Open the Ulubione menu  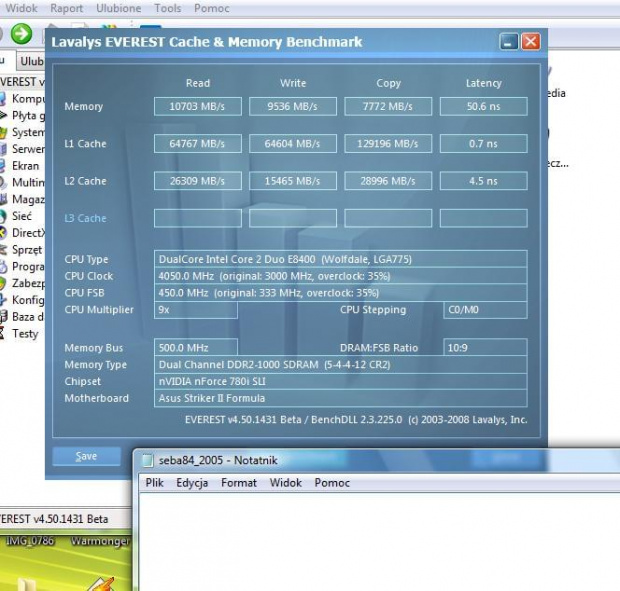pyautogui.click(x=119, y=8)
